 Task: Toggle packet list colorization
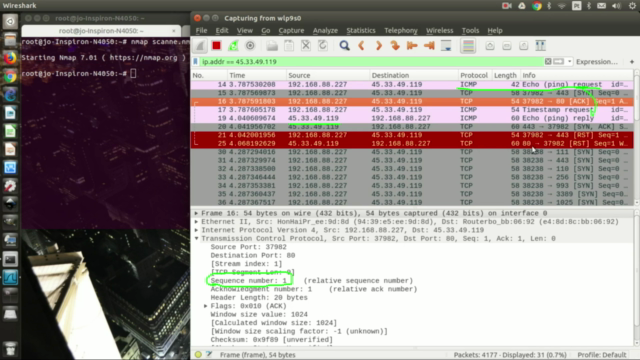[468, 46]
